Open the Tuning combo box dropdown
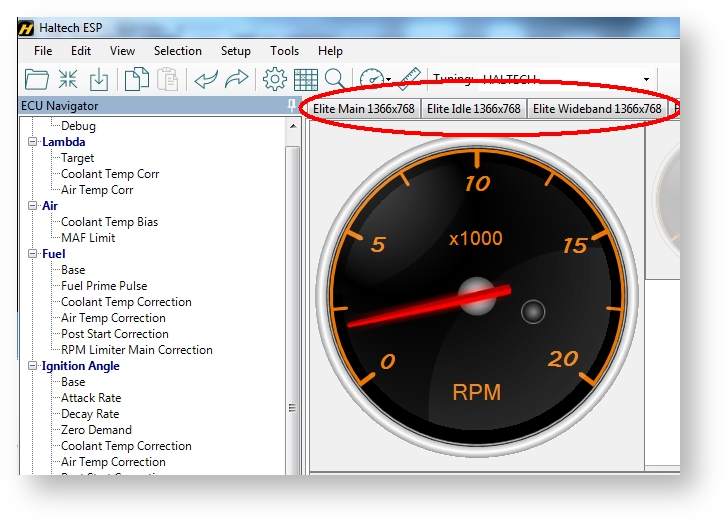Screen dimensions: 728x523 tap(646, 79)
